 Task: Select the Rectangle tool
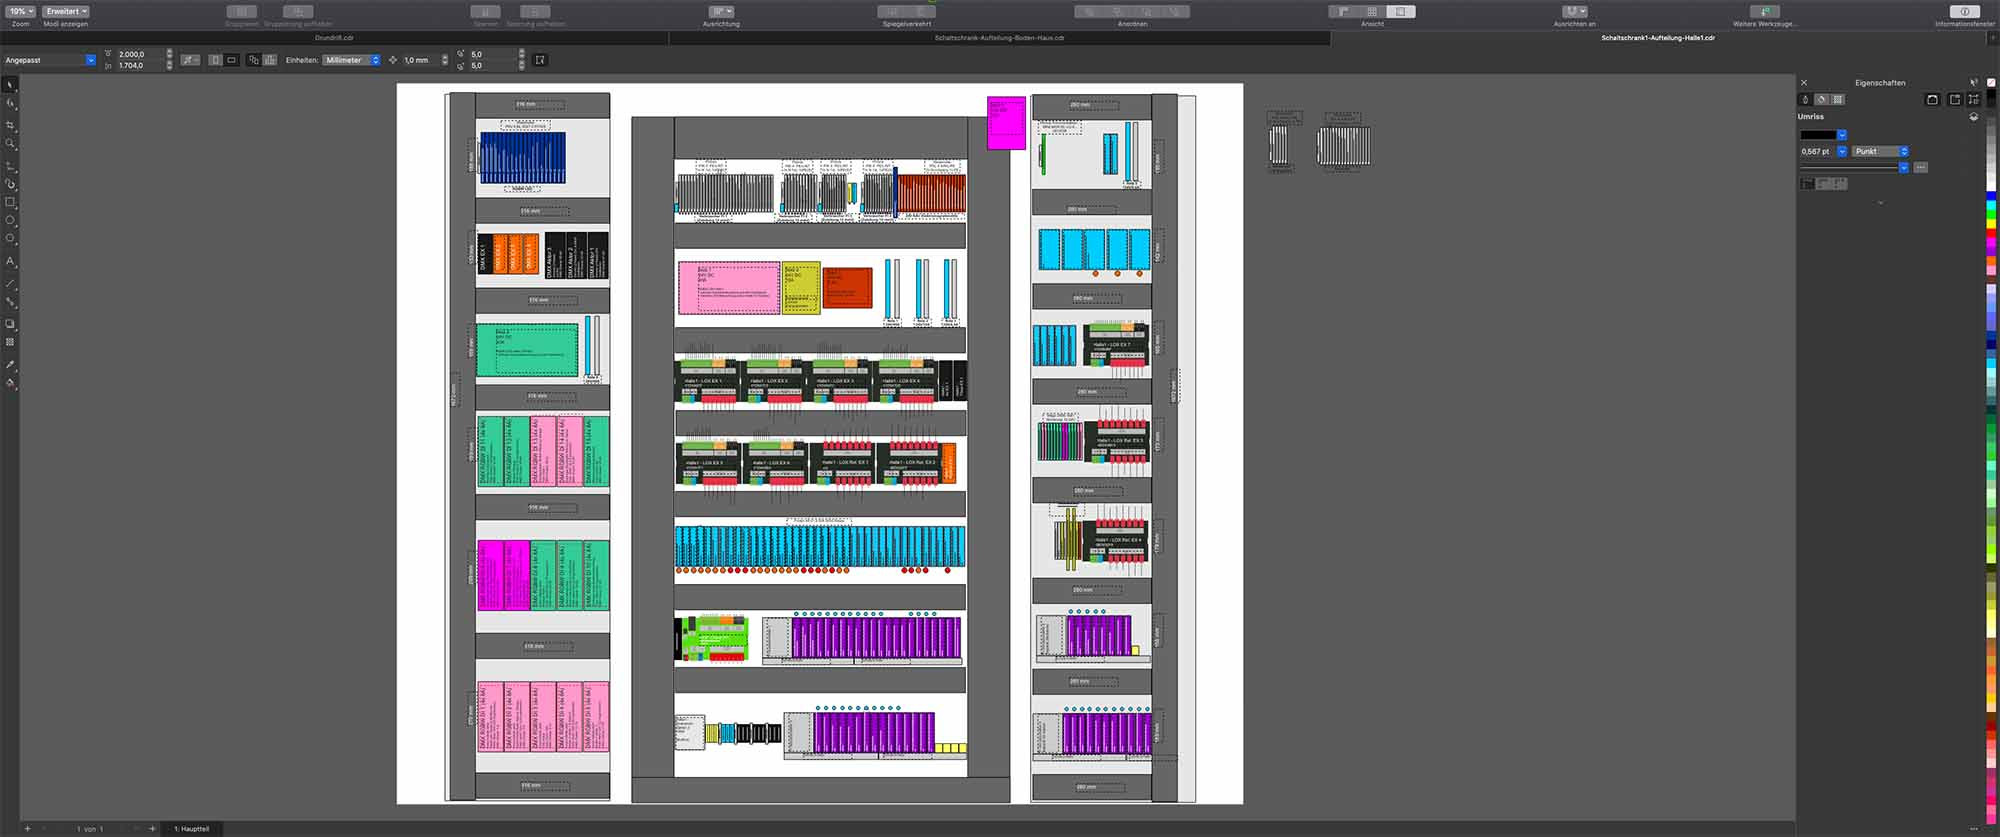11,202
